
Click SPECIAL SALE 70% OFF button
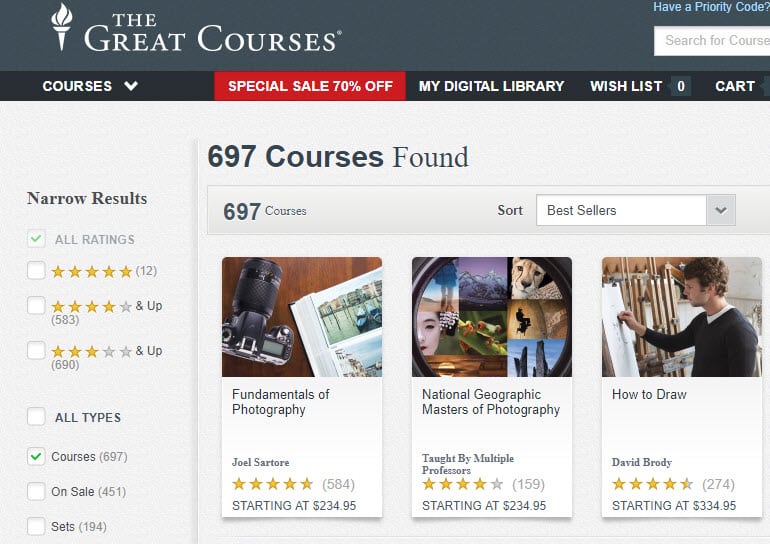[310, 86]
